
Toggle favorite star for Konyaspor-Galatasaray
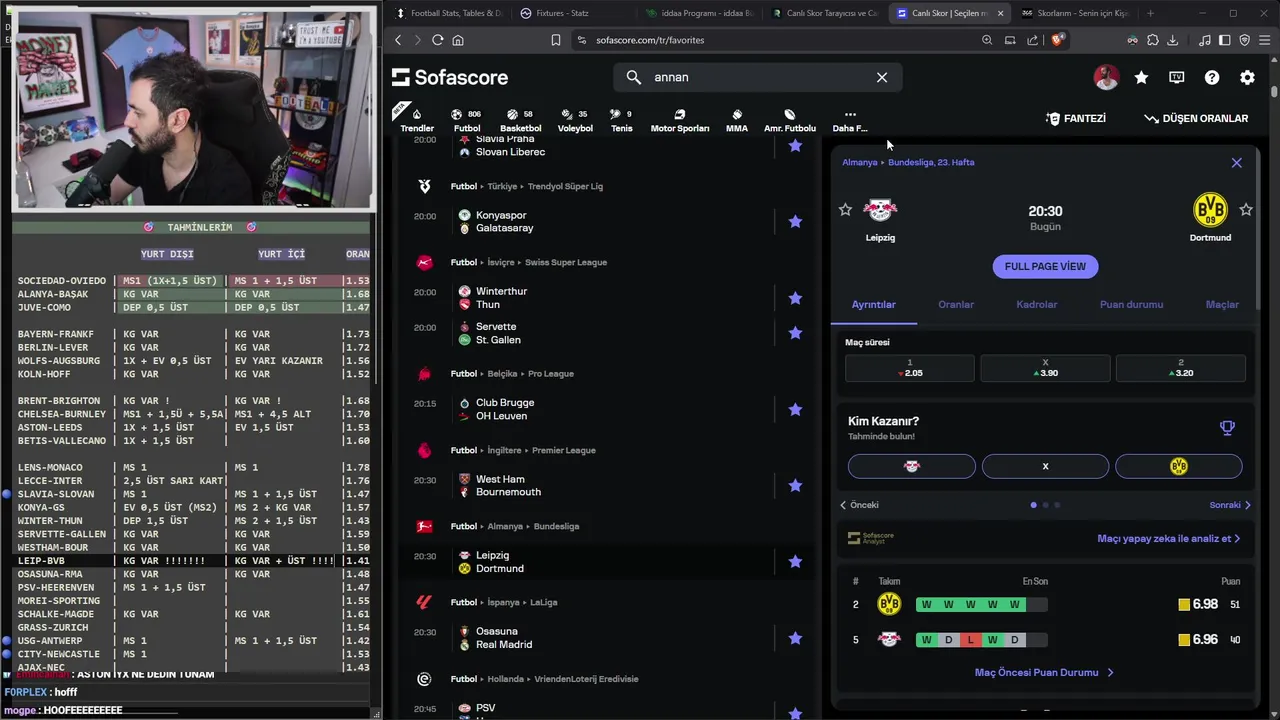[x=795, y=222]
